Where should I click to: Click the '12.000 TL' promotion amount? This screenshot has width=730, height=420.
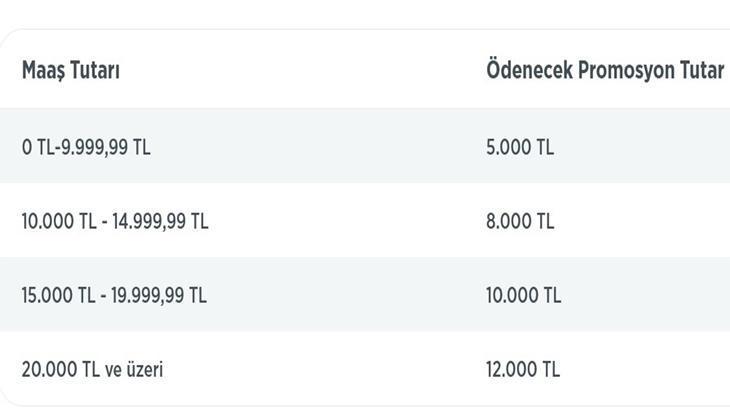523,369
